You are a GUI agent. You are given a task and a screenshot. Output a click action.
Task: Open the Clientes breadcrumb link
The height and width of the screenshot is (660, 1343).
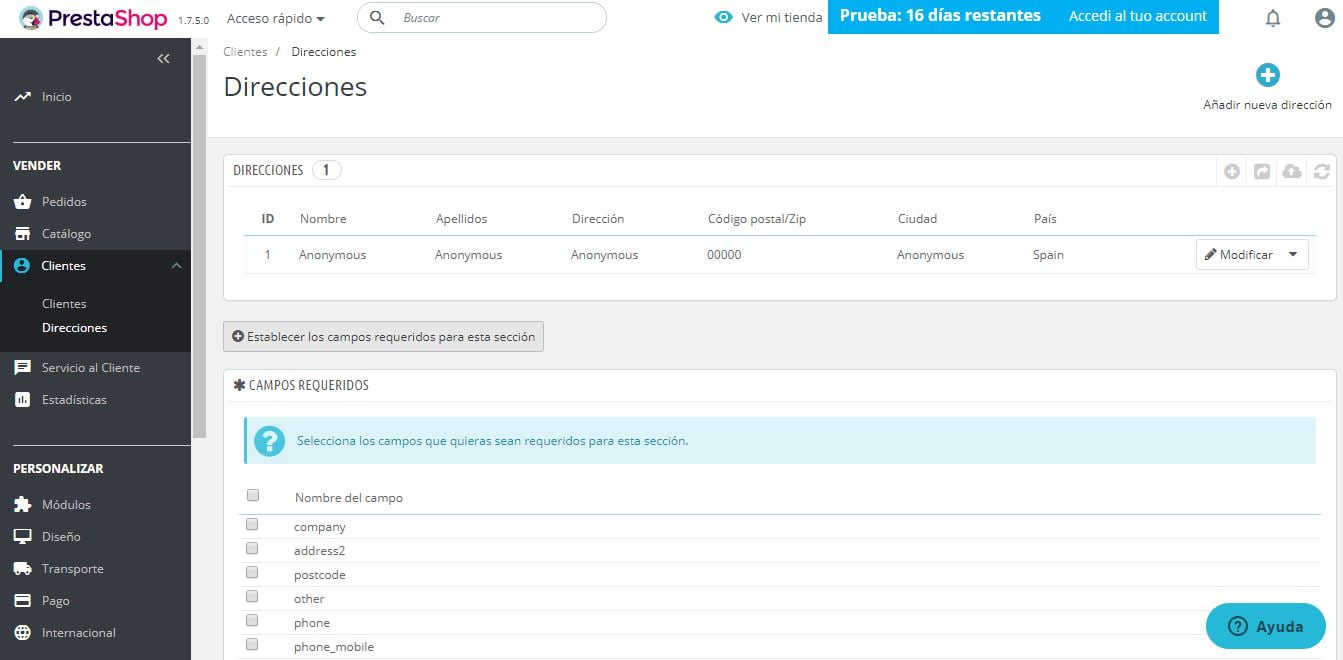245,51
